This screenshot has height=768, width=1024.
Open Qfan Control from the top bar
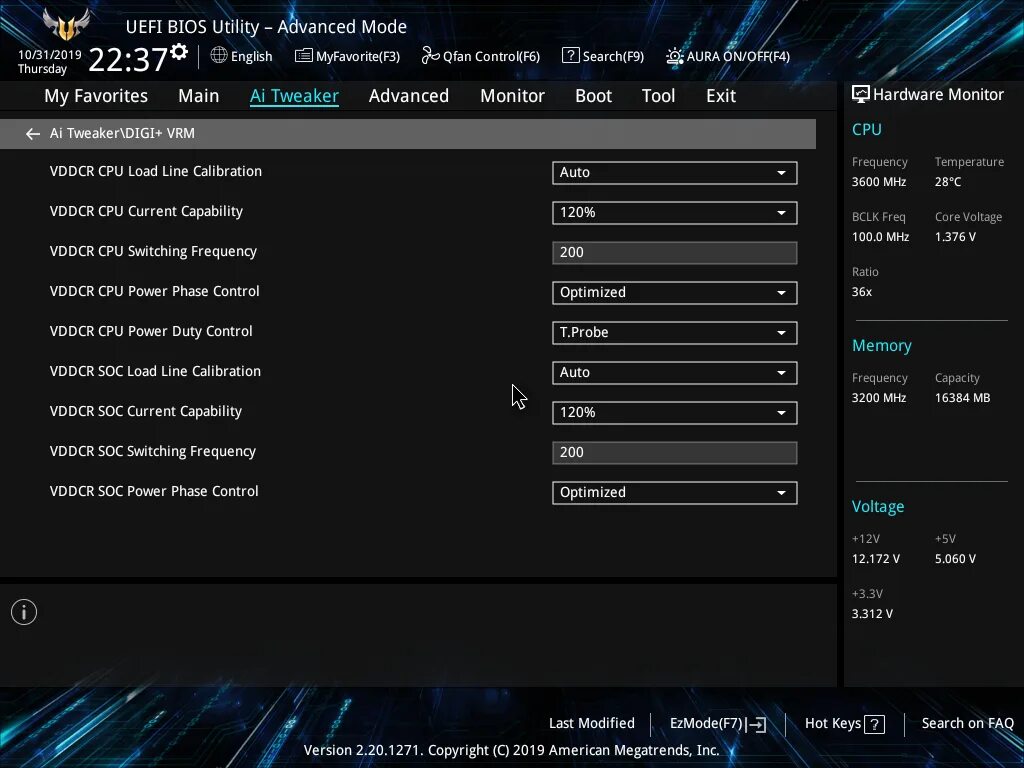(480, 56)
